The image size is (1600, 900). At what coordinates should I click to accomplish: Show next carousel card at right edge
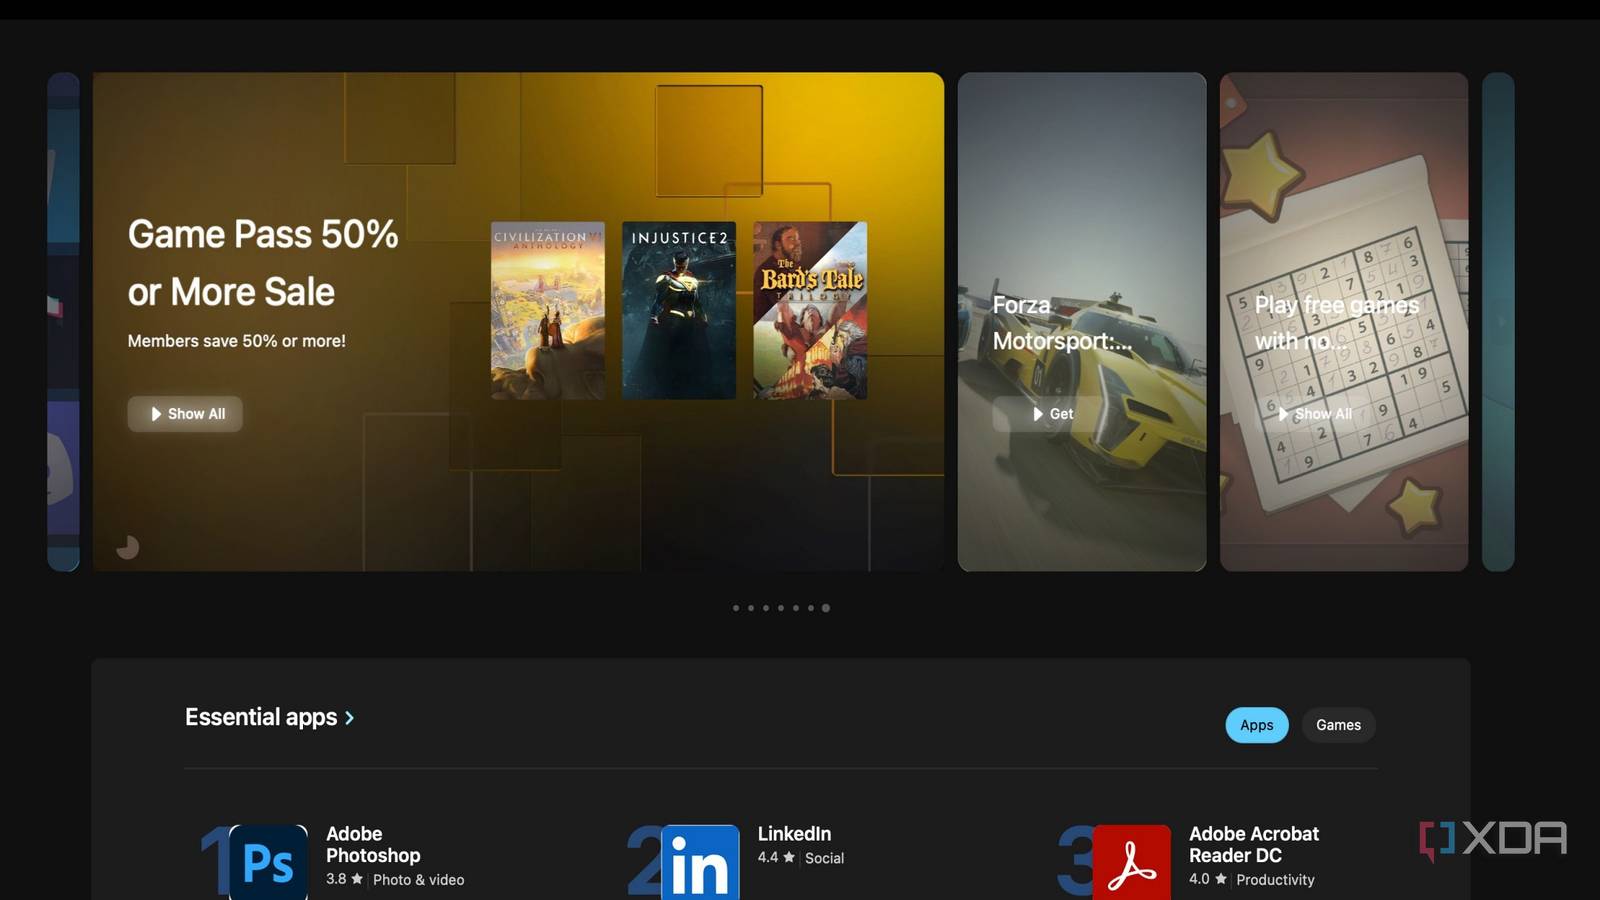pos(1498,322)
